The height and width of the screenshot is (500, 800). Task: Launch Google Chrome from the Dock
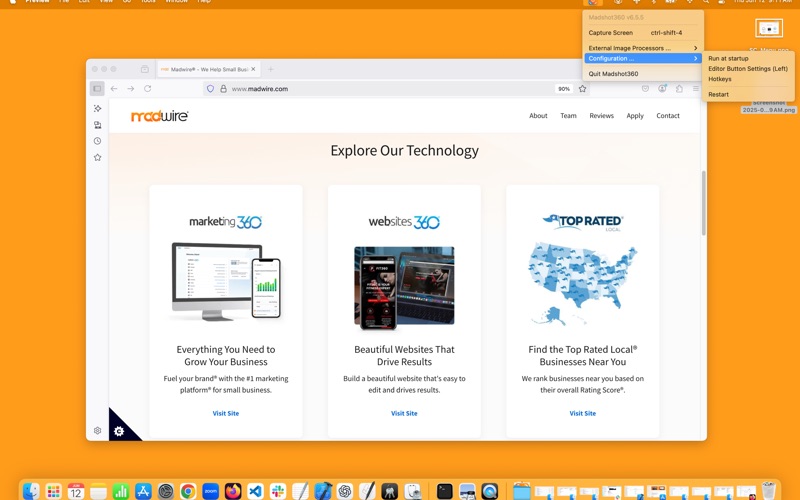point(188,491)
